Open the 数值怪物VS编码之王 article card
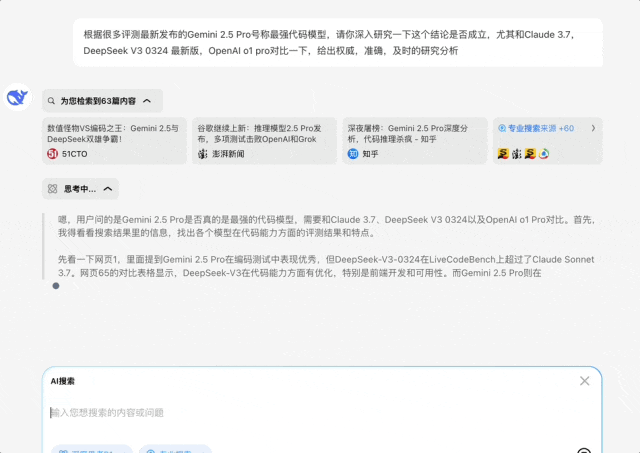The height and width of the screenshot is (453, 640). point(114,134)
